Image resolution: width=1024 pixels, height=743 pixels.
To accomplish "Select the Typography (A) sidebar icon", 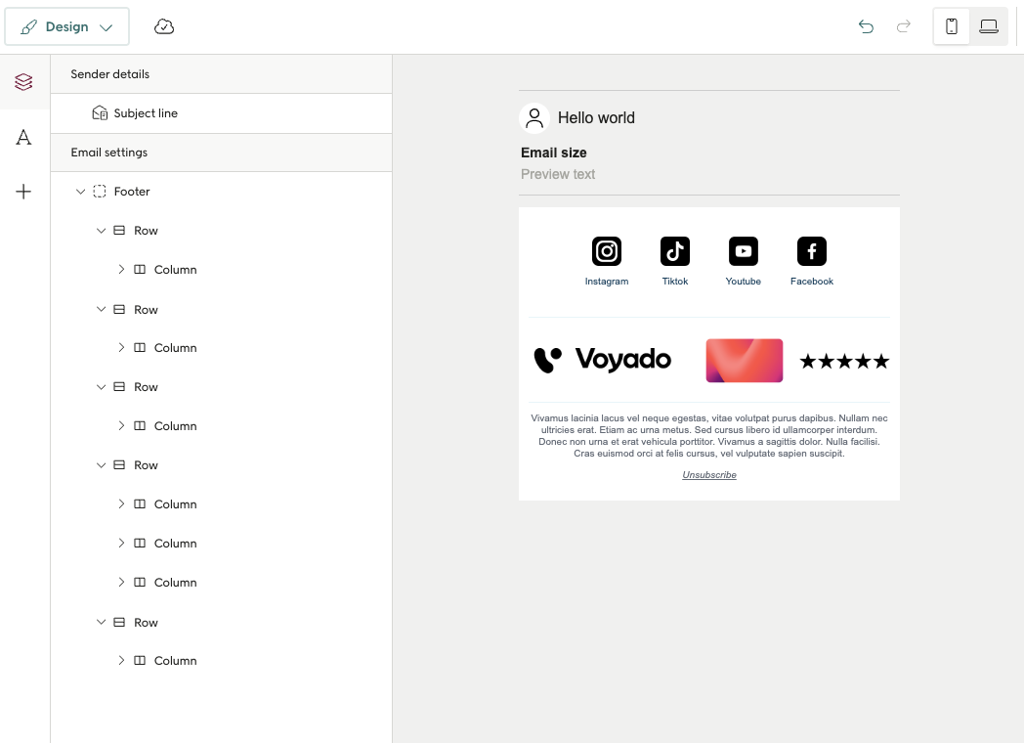I will [x=23, y=138].
